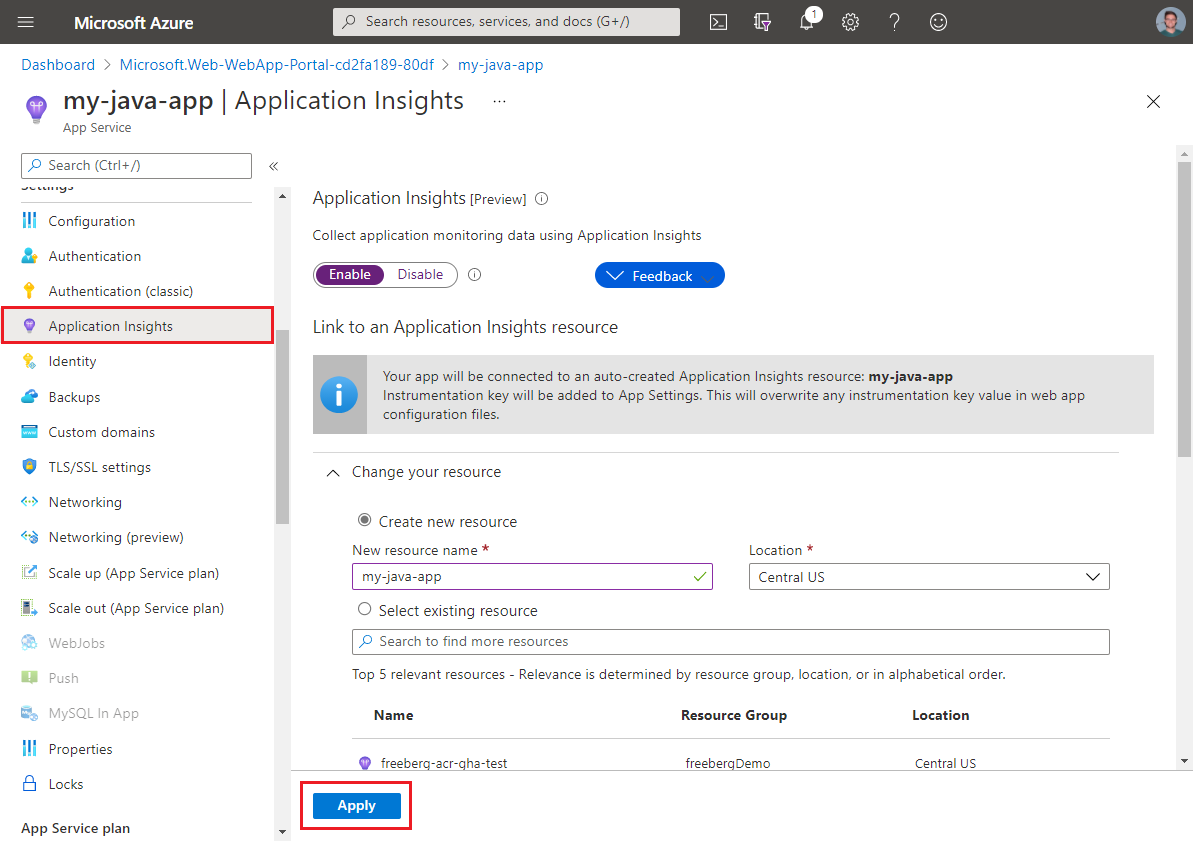The image size is (1193, 841).
Task: Choose Select existing resource option
Action: coord(364,610)
